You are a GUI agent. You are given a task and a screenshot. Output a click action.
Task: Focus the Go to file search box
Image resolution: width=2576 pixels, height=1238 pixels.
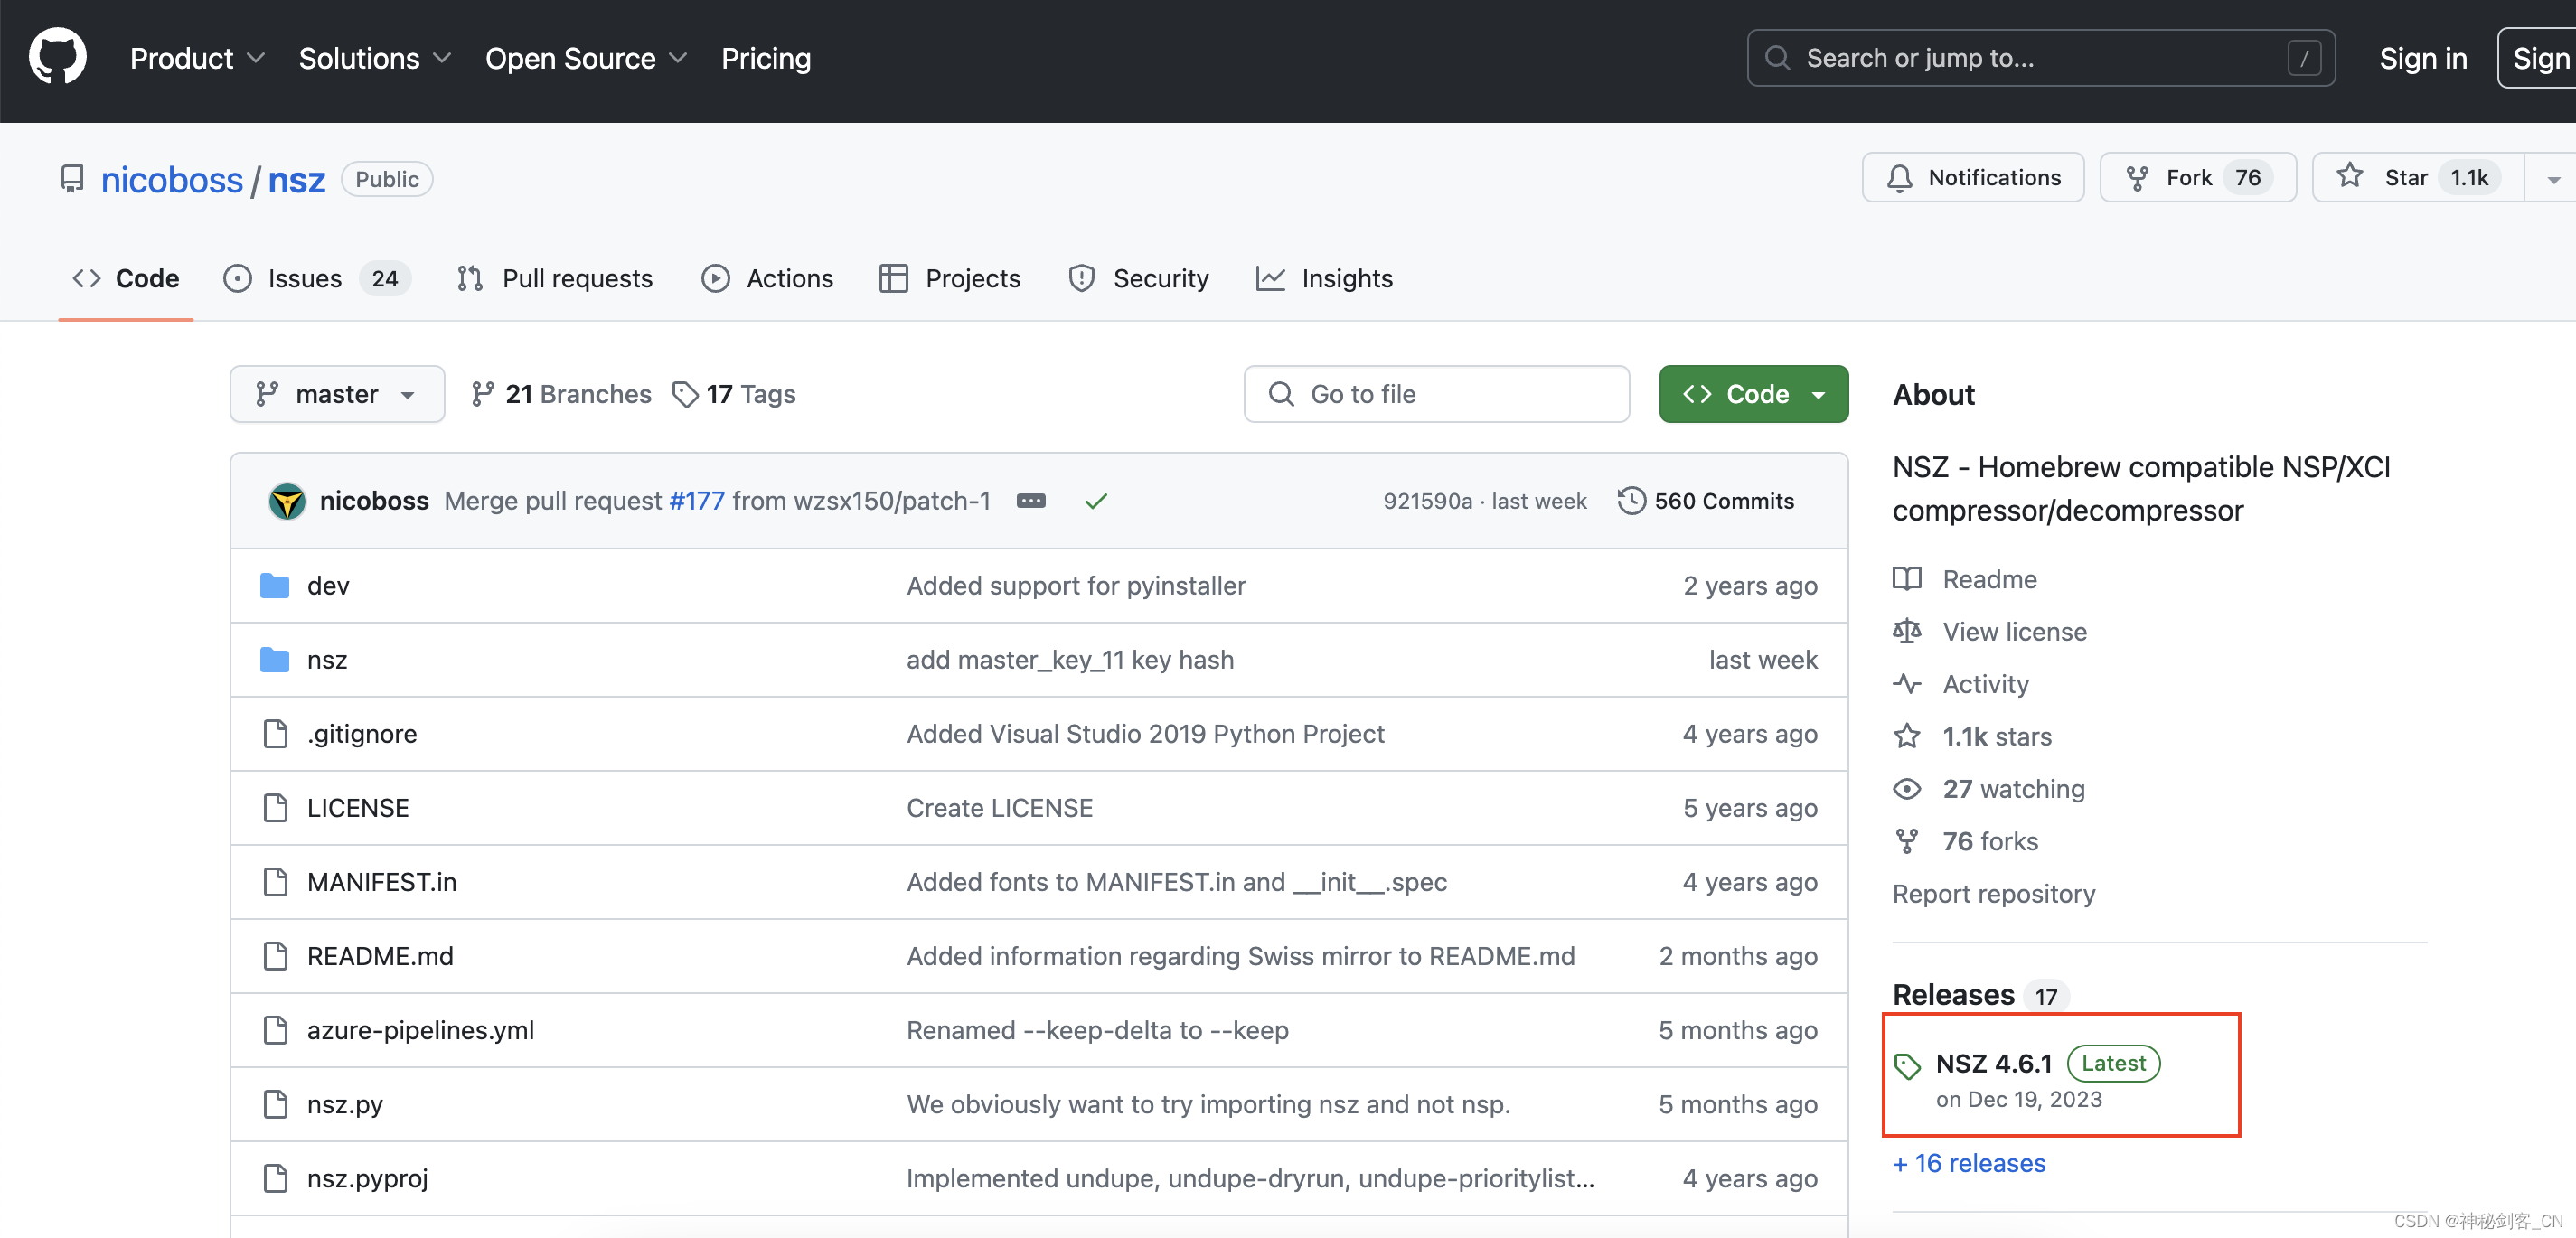coord(1436,394)
